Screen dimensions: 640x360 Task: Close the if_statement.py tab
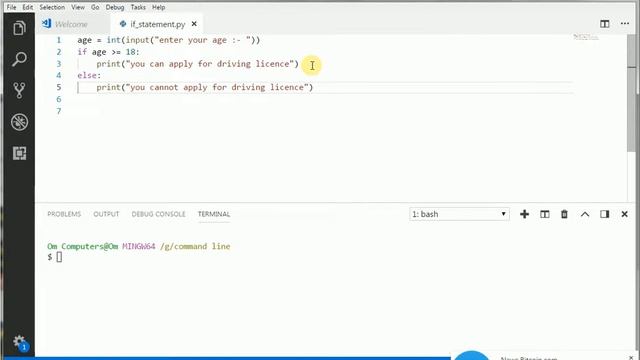(194, 24)
